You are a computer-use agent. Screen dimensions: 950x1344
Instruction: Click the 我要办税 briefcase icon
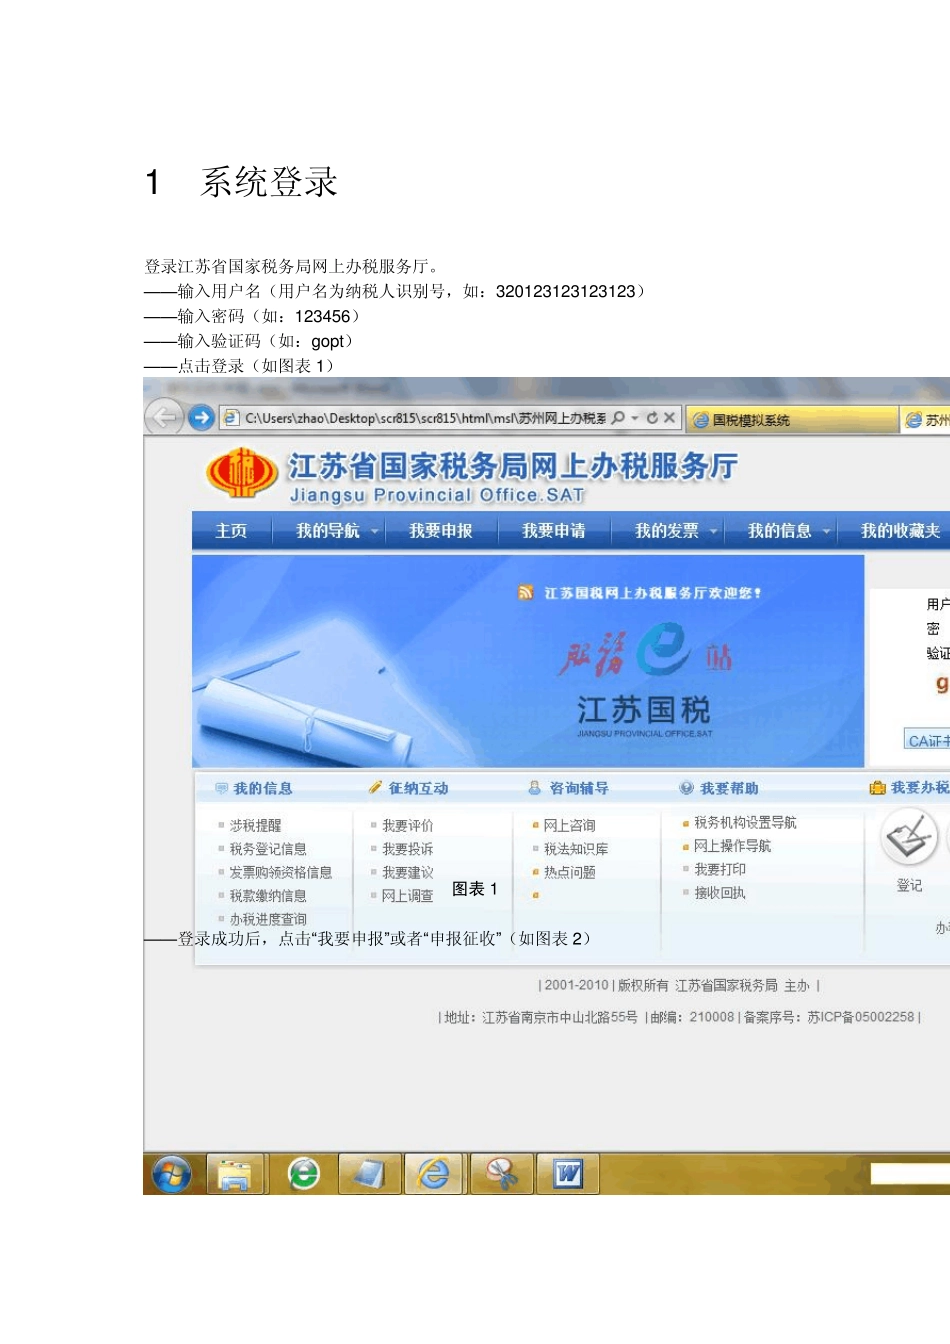point(877,788)
